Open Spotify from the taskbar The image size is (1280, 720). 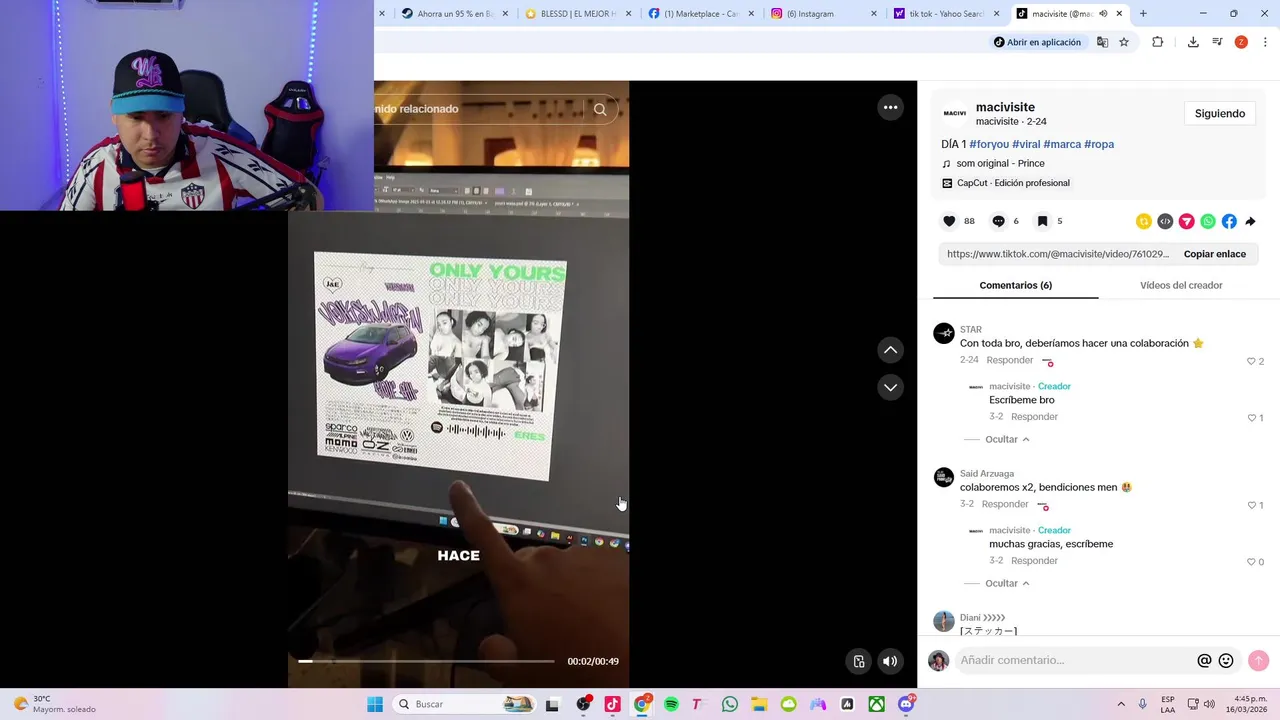click(x=671, y=704)
